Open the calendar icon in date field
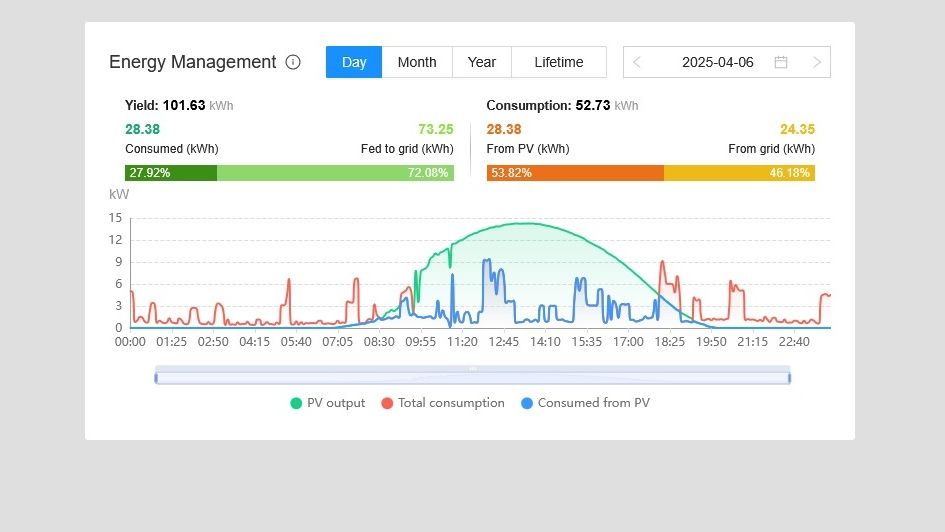This screenshot has height=532, width=945. pos(781,62)
